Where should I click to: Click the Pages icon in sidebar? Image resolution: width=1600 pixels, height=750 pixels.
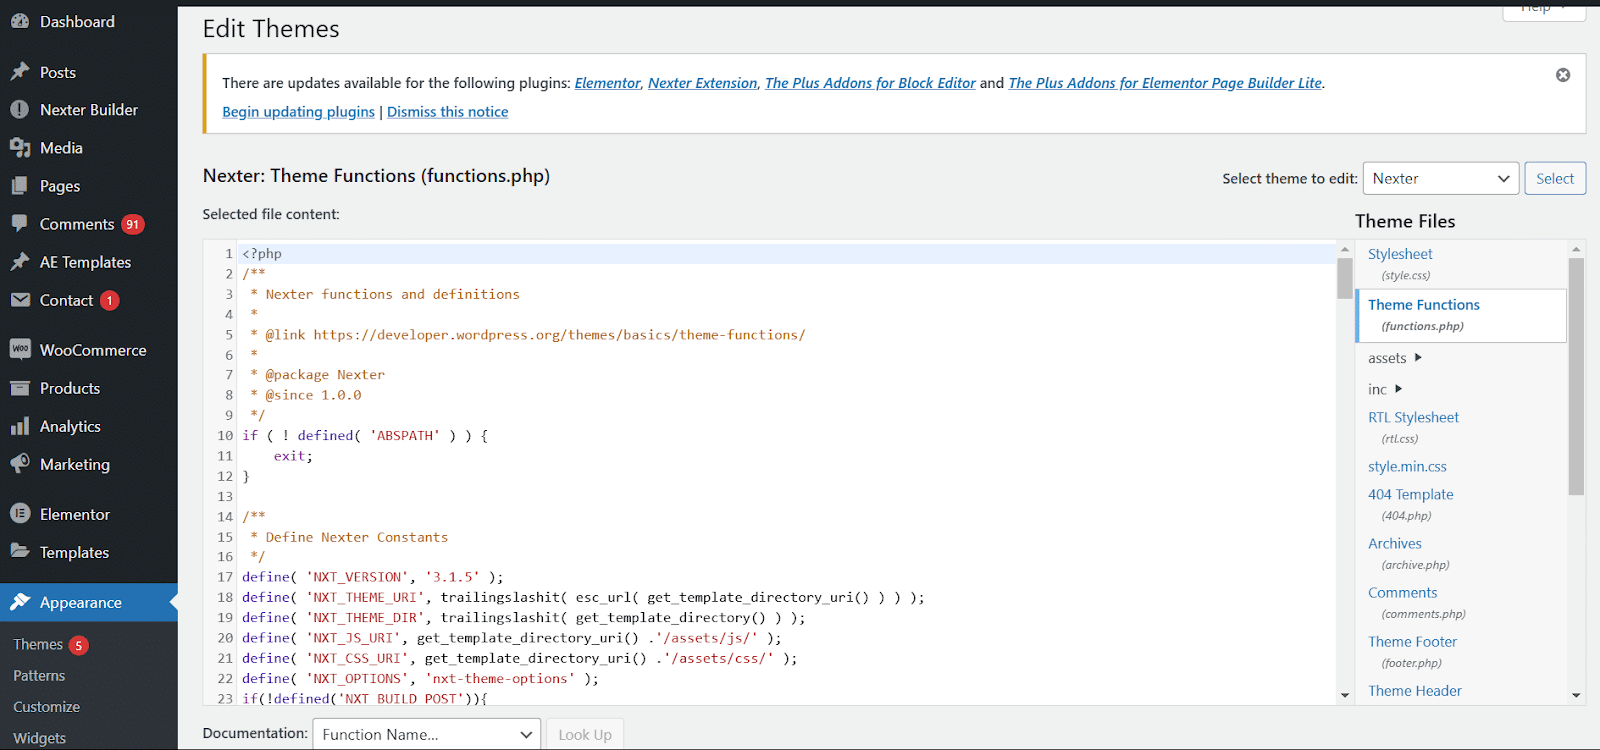(x=20, y=186)
